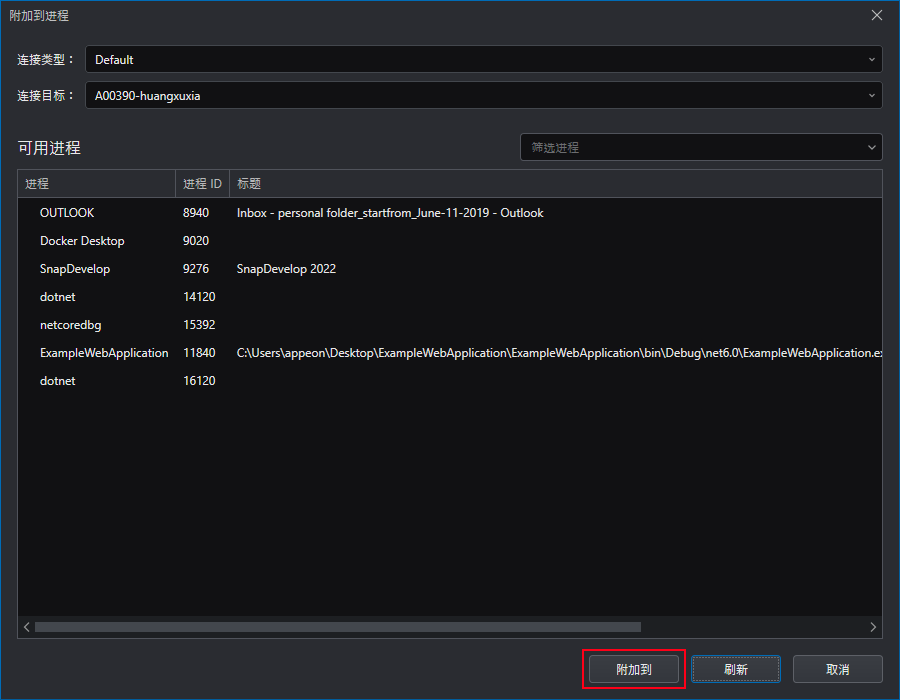Select the dotnet process with ID 16120
This screenshot has width=900, height=700.
[450, 381]
